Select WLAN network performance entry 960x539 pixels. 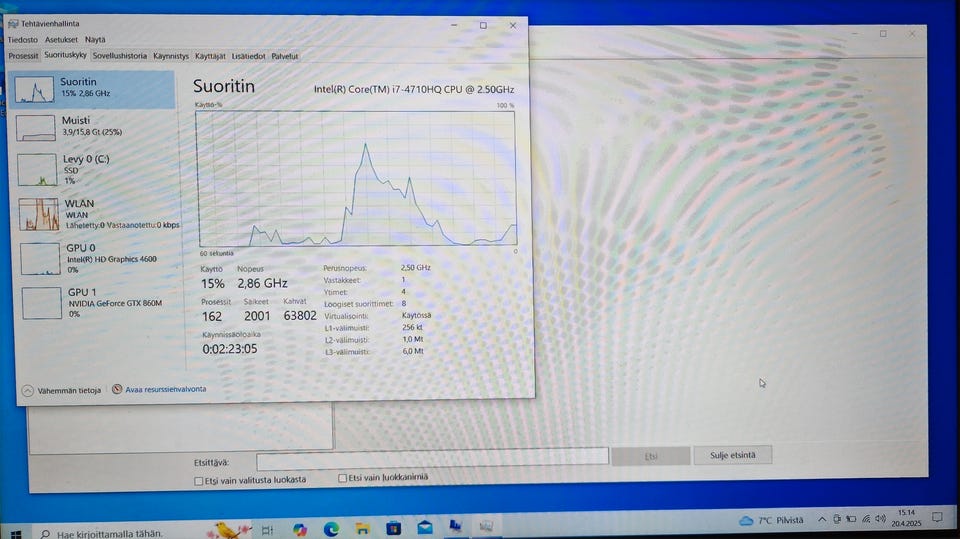(96, 213)
